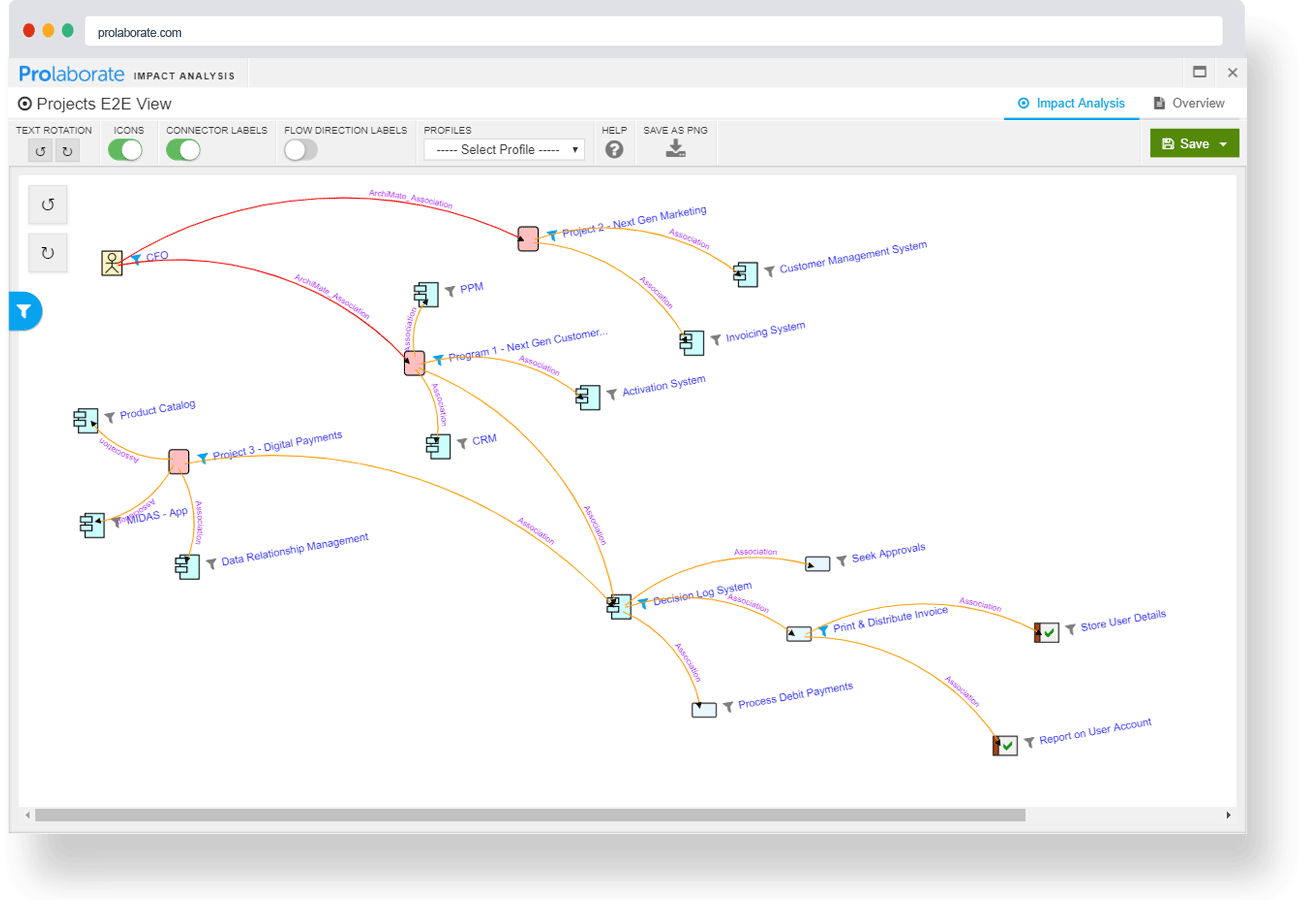Click the Print & Distribute Invoice node icon
The width and height of the screenshot is (1299, 900).
799,634
